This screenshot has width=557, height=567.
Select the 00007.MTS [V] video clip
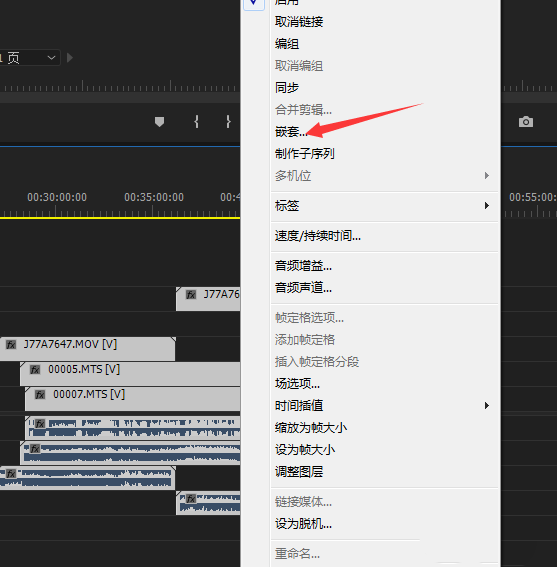[132, 398]
